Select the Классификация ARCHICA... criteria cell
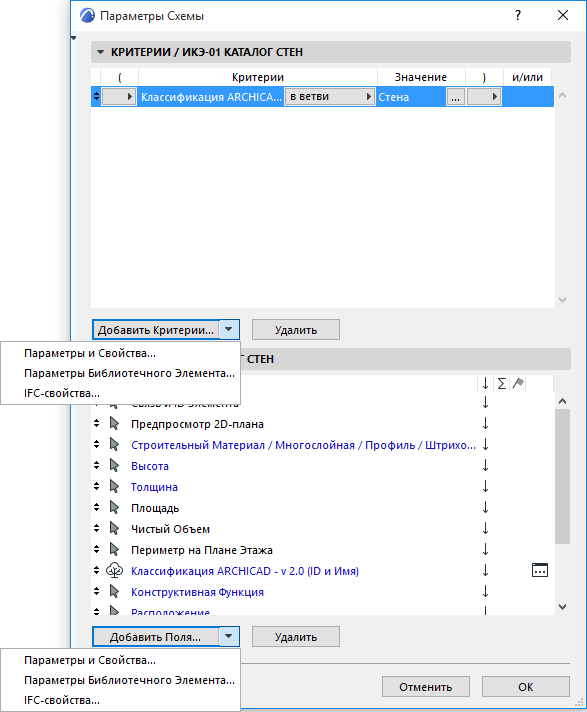 tap(211, 97)
